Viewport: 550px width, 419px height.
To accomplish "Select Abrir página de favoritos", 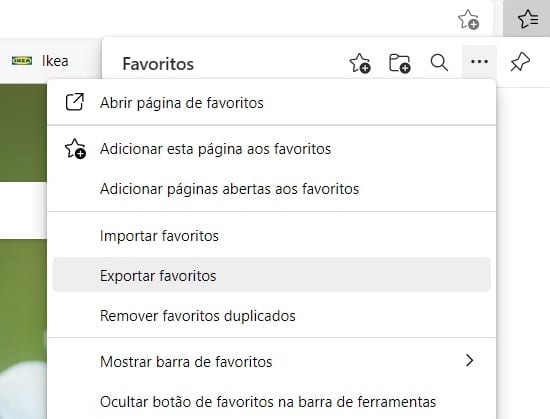I will click(x=271, y=103).
